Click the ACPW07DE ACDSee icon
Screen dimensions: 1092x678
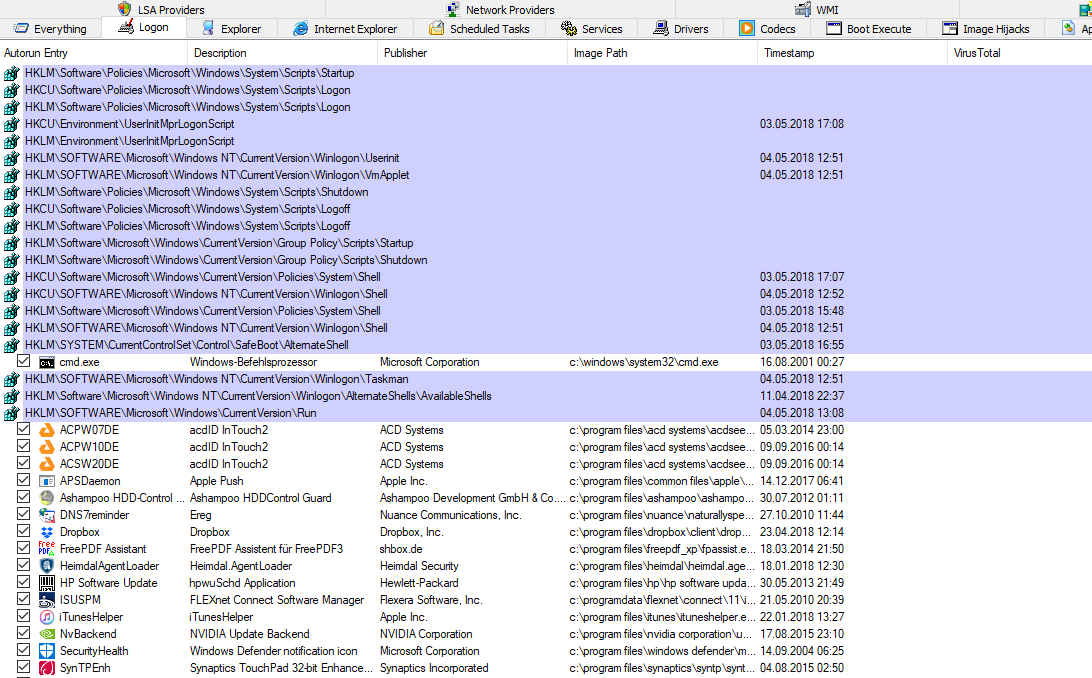[47, 430]
